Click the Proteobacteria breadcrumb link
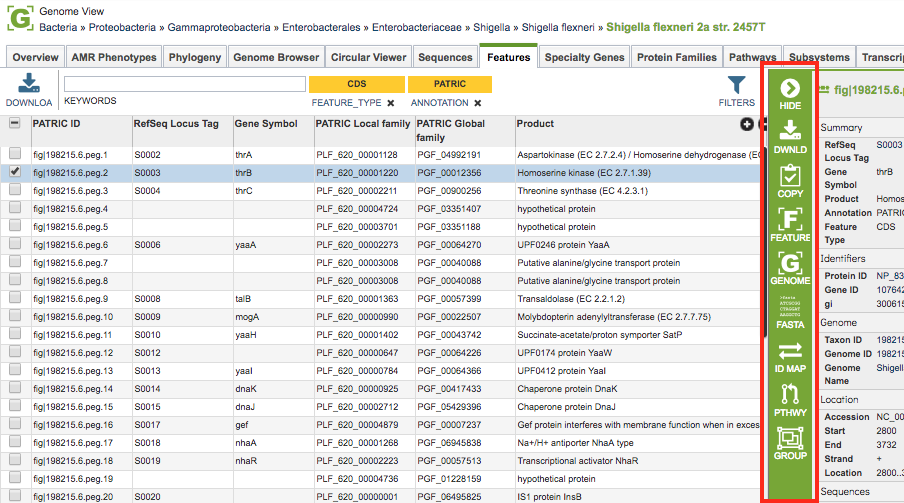 (122, 27)
